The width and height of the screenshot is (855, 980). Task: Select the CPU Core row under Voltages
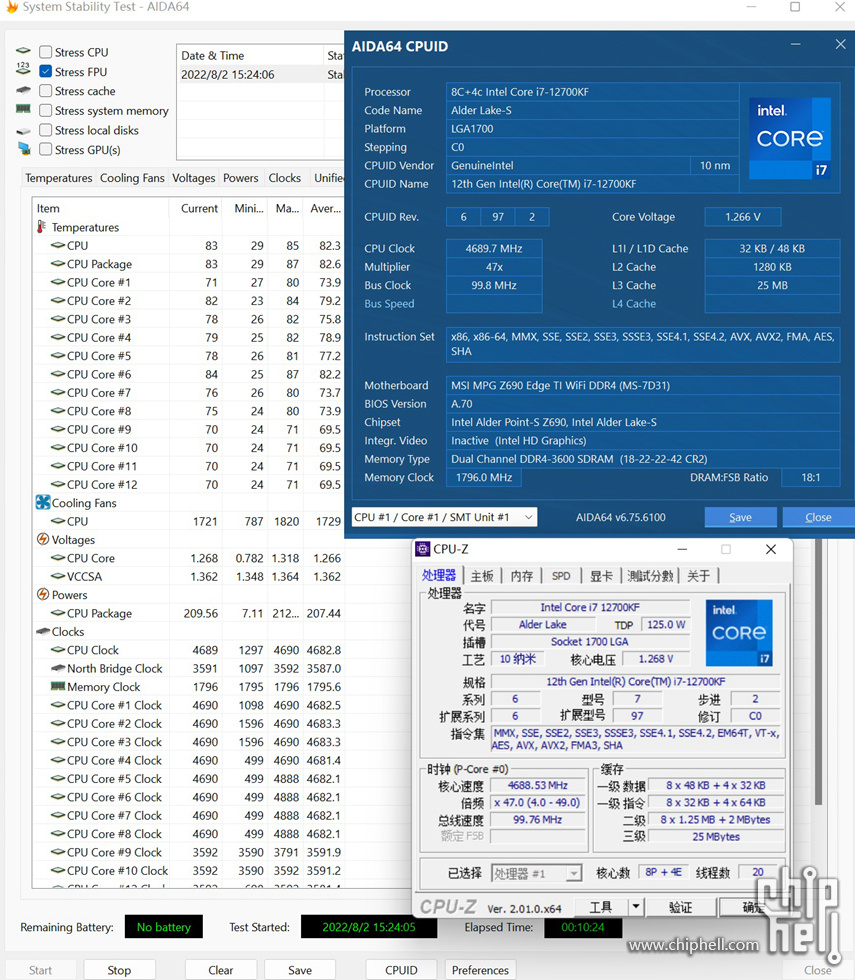tap(188, 558)
